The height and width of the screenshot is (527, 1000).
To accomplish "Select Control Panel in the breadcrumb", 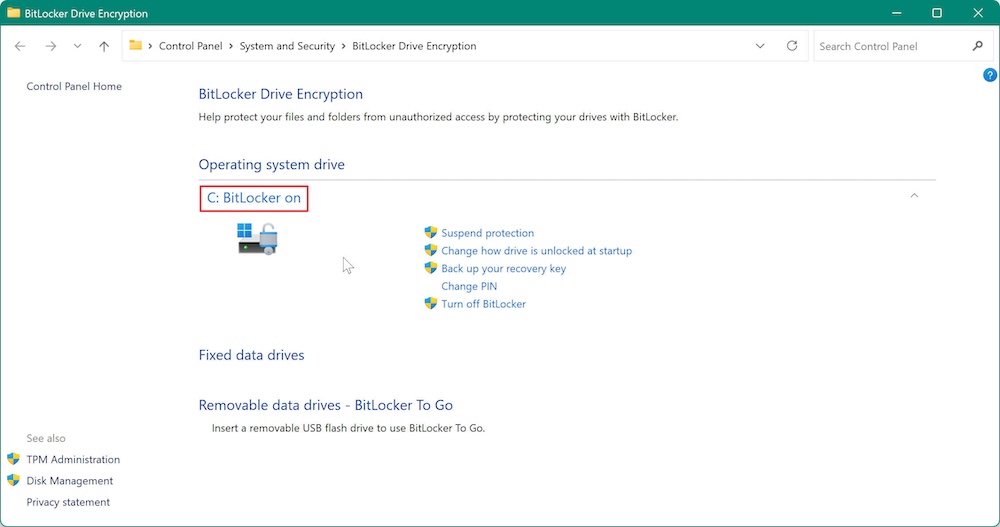I will point(191,46).
